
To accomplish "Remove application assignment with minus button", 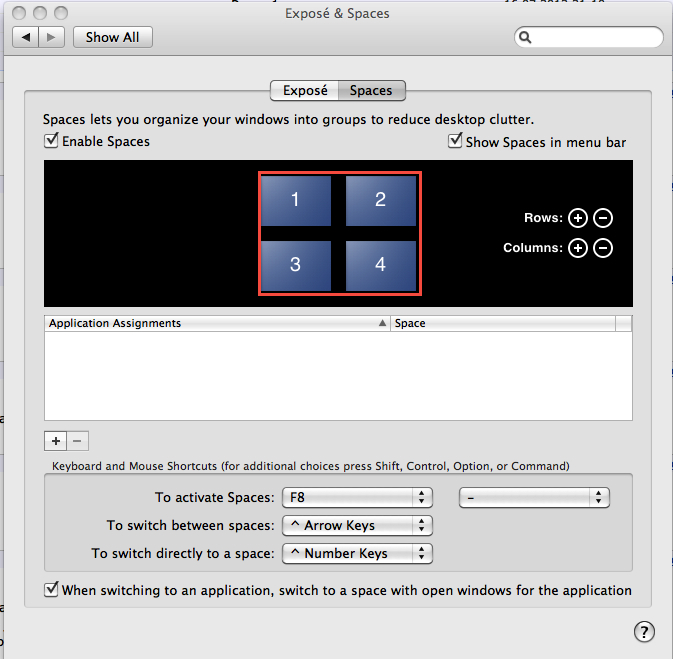I will click(78, 441).
